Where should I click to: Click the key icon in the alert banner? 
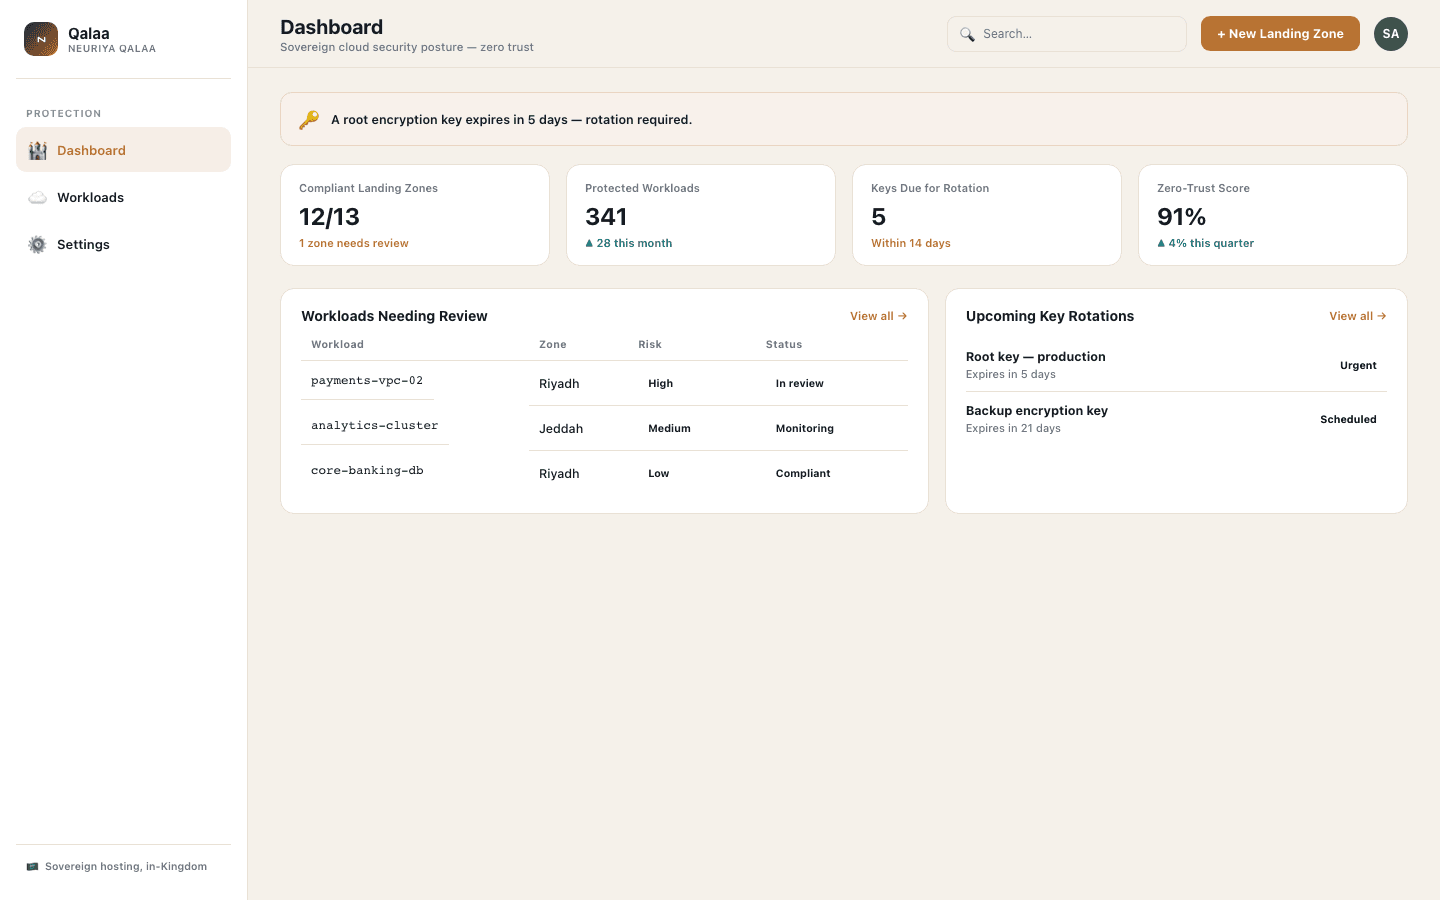pos(309,119)
